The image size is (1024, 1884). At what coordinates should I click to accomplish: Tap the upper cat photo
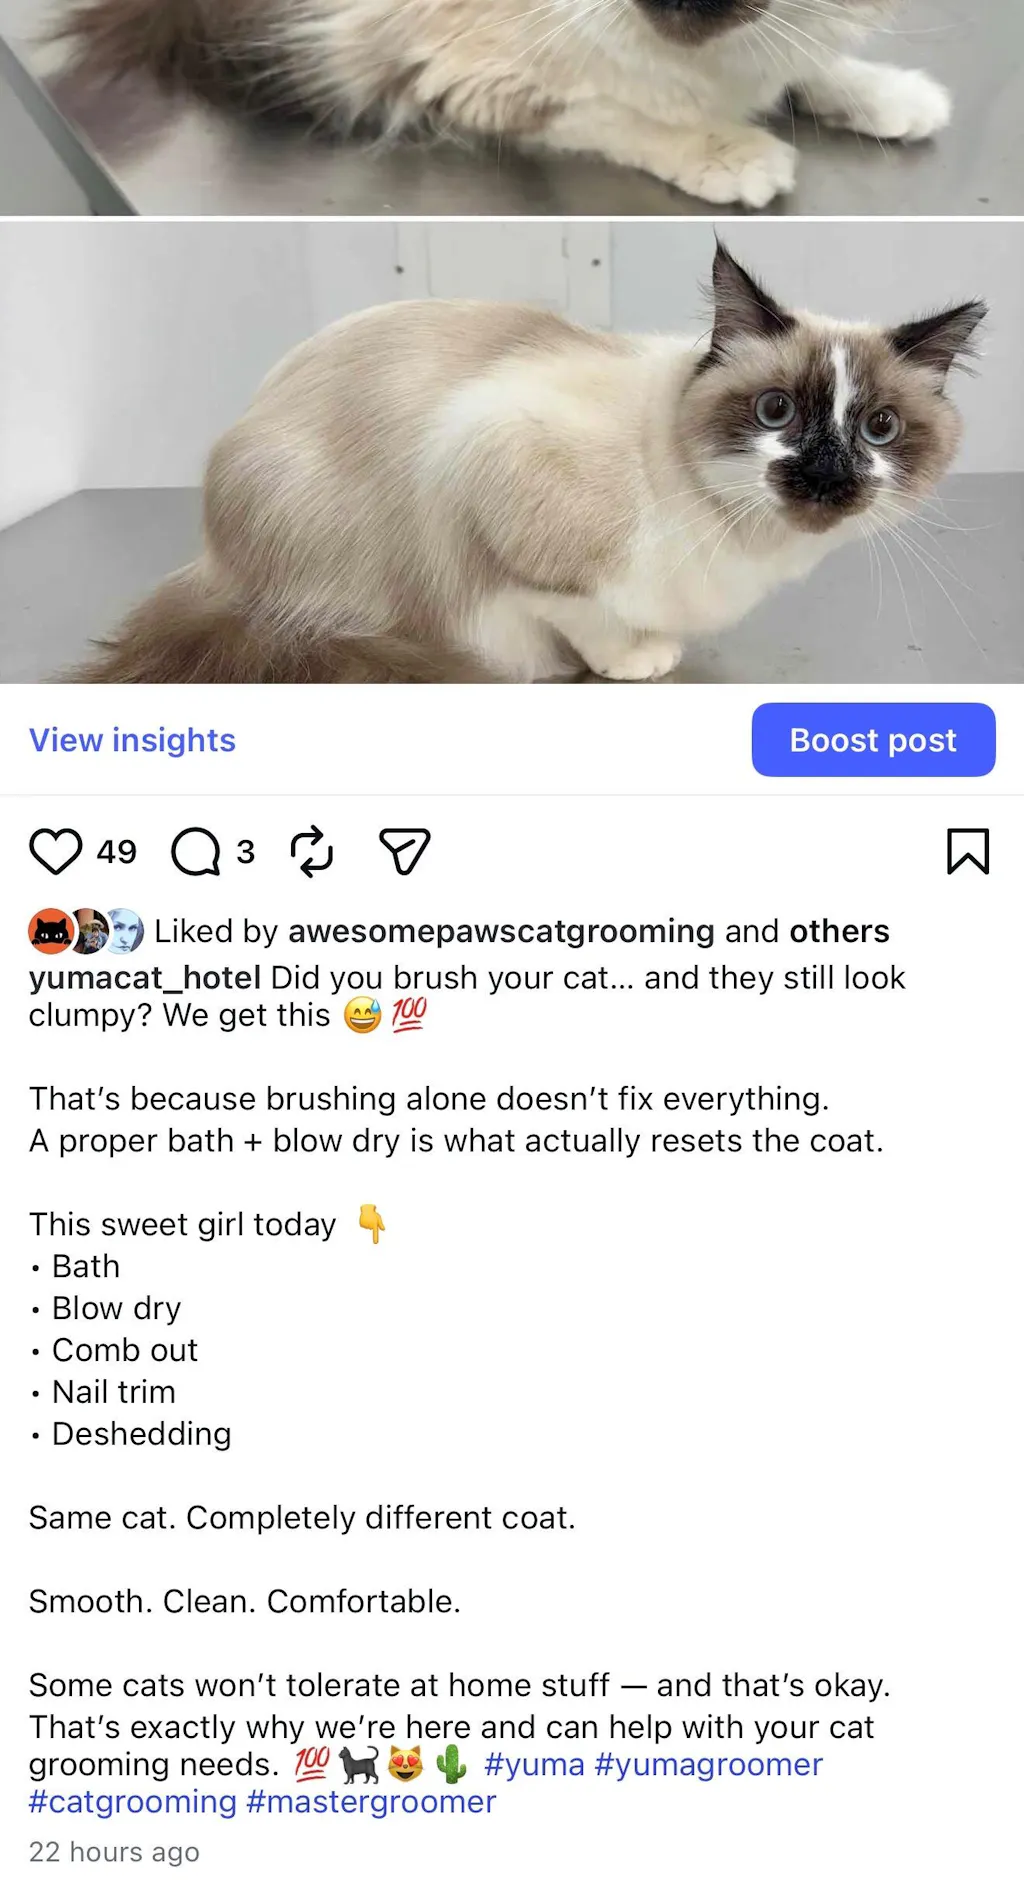[512, 107]
